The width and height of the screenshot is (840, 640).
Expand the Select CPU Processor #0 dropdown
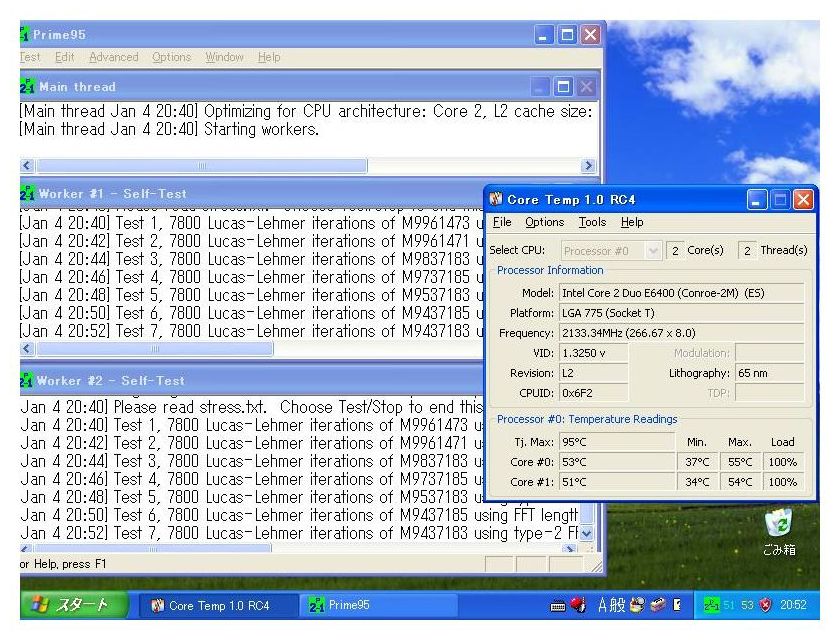pos(652,250)
